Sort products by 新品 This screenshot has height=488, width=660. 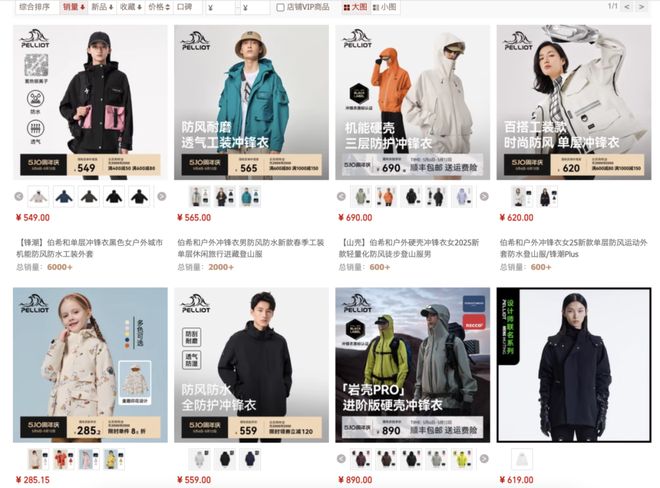point(102,7)
